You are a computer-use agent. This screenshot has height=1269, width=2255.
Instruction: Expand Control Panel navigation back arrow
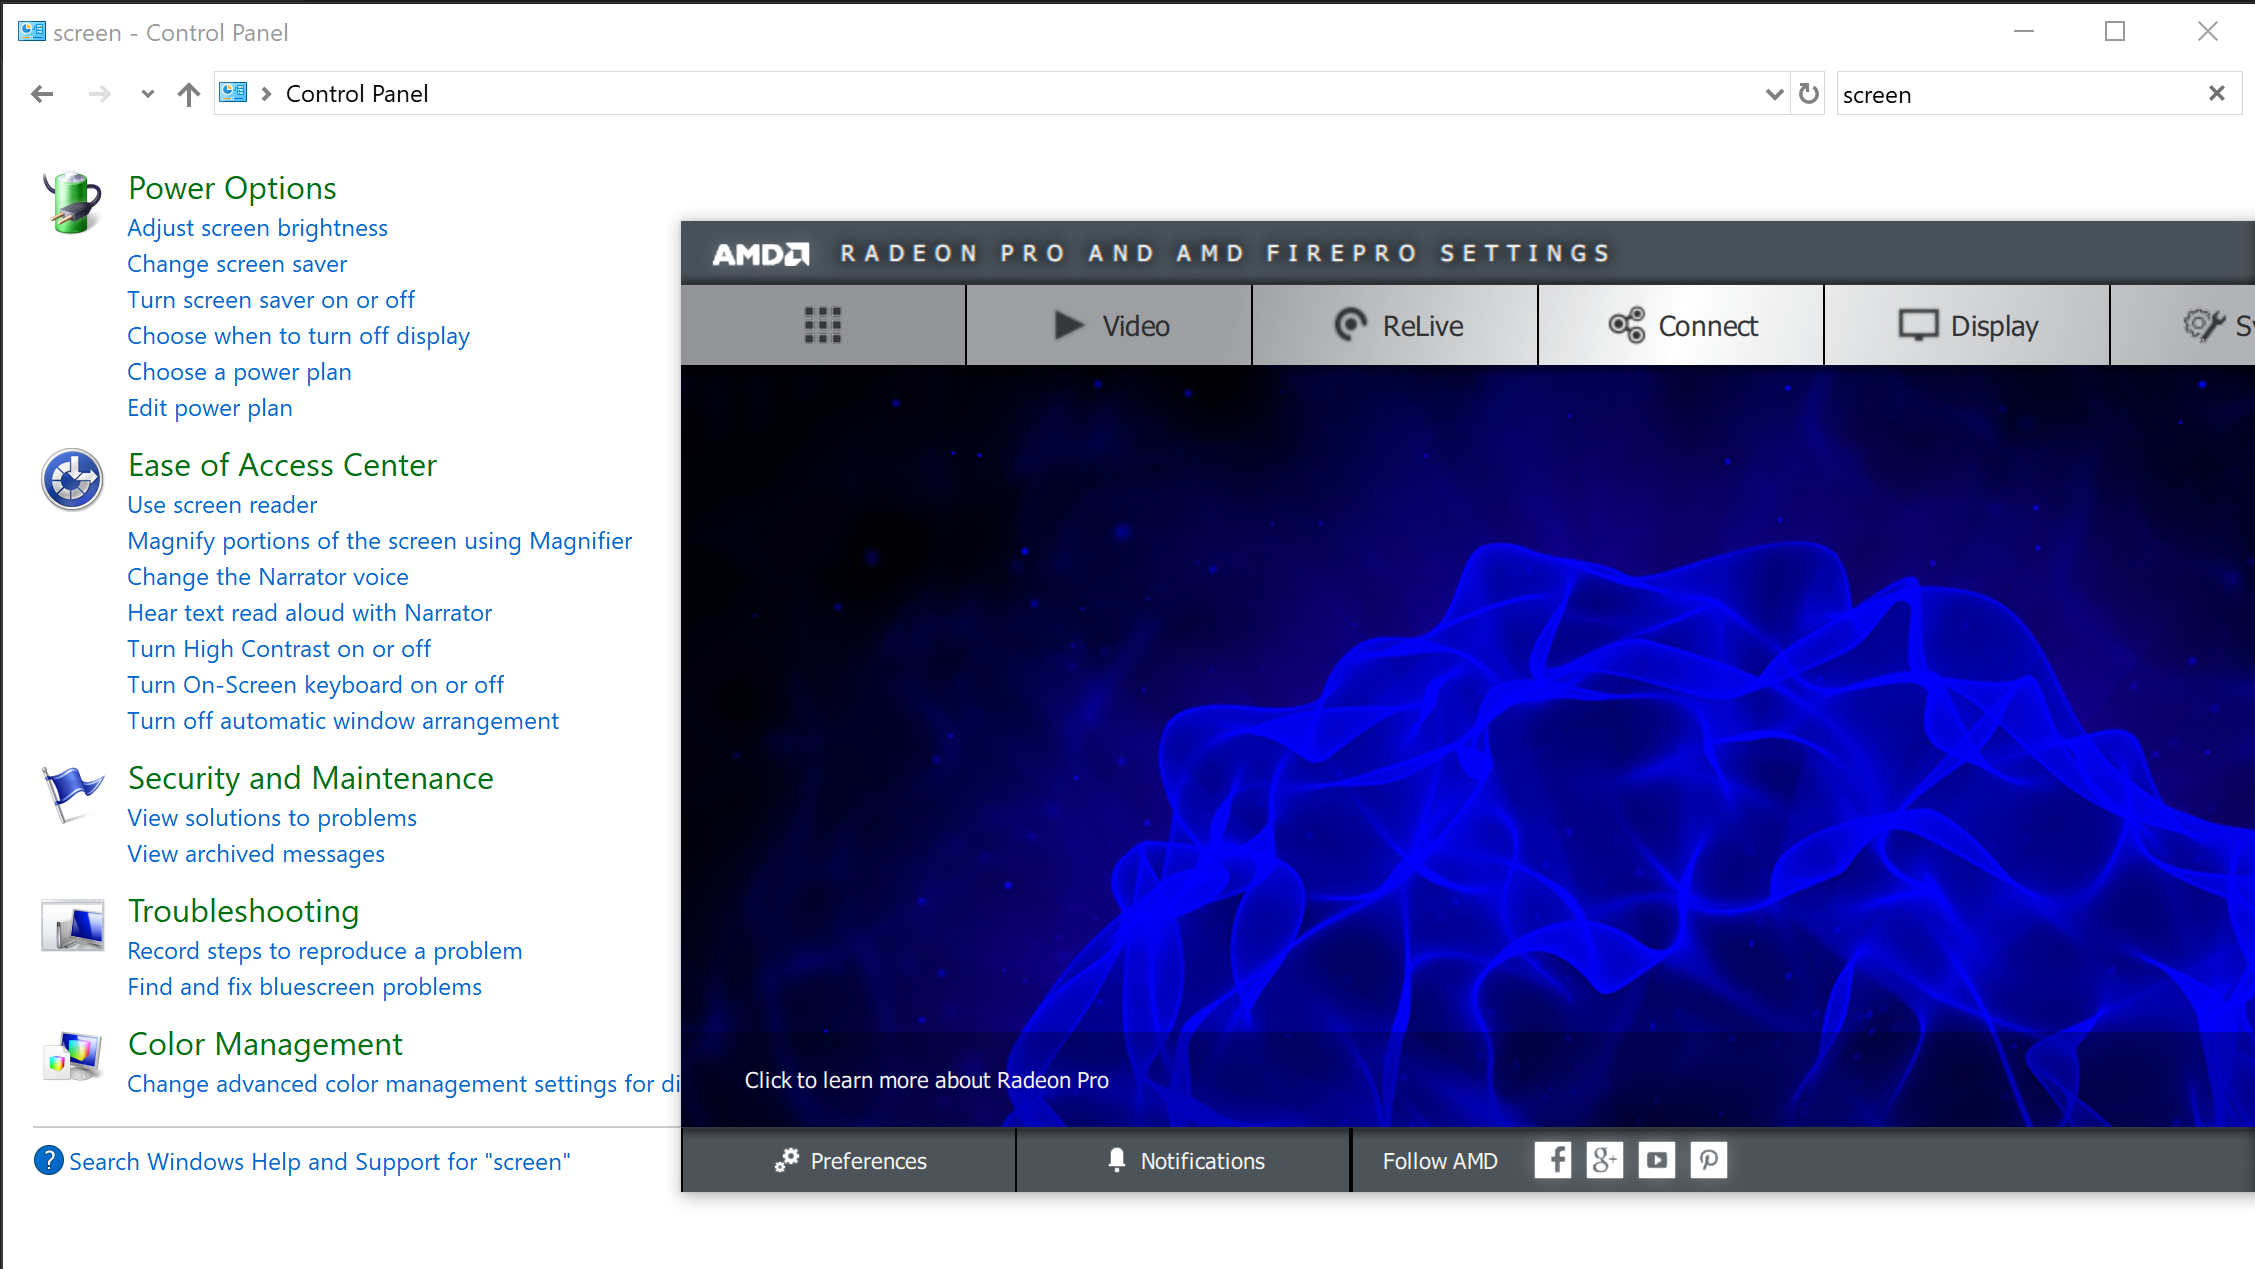click(43, 95)
